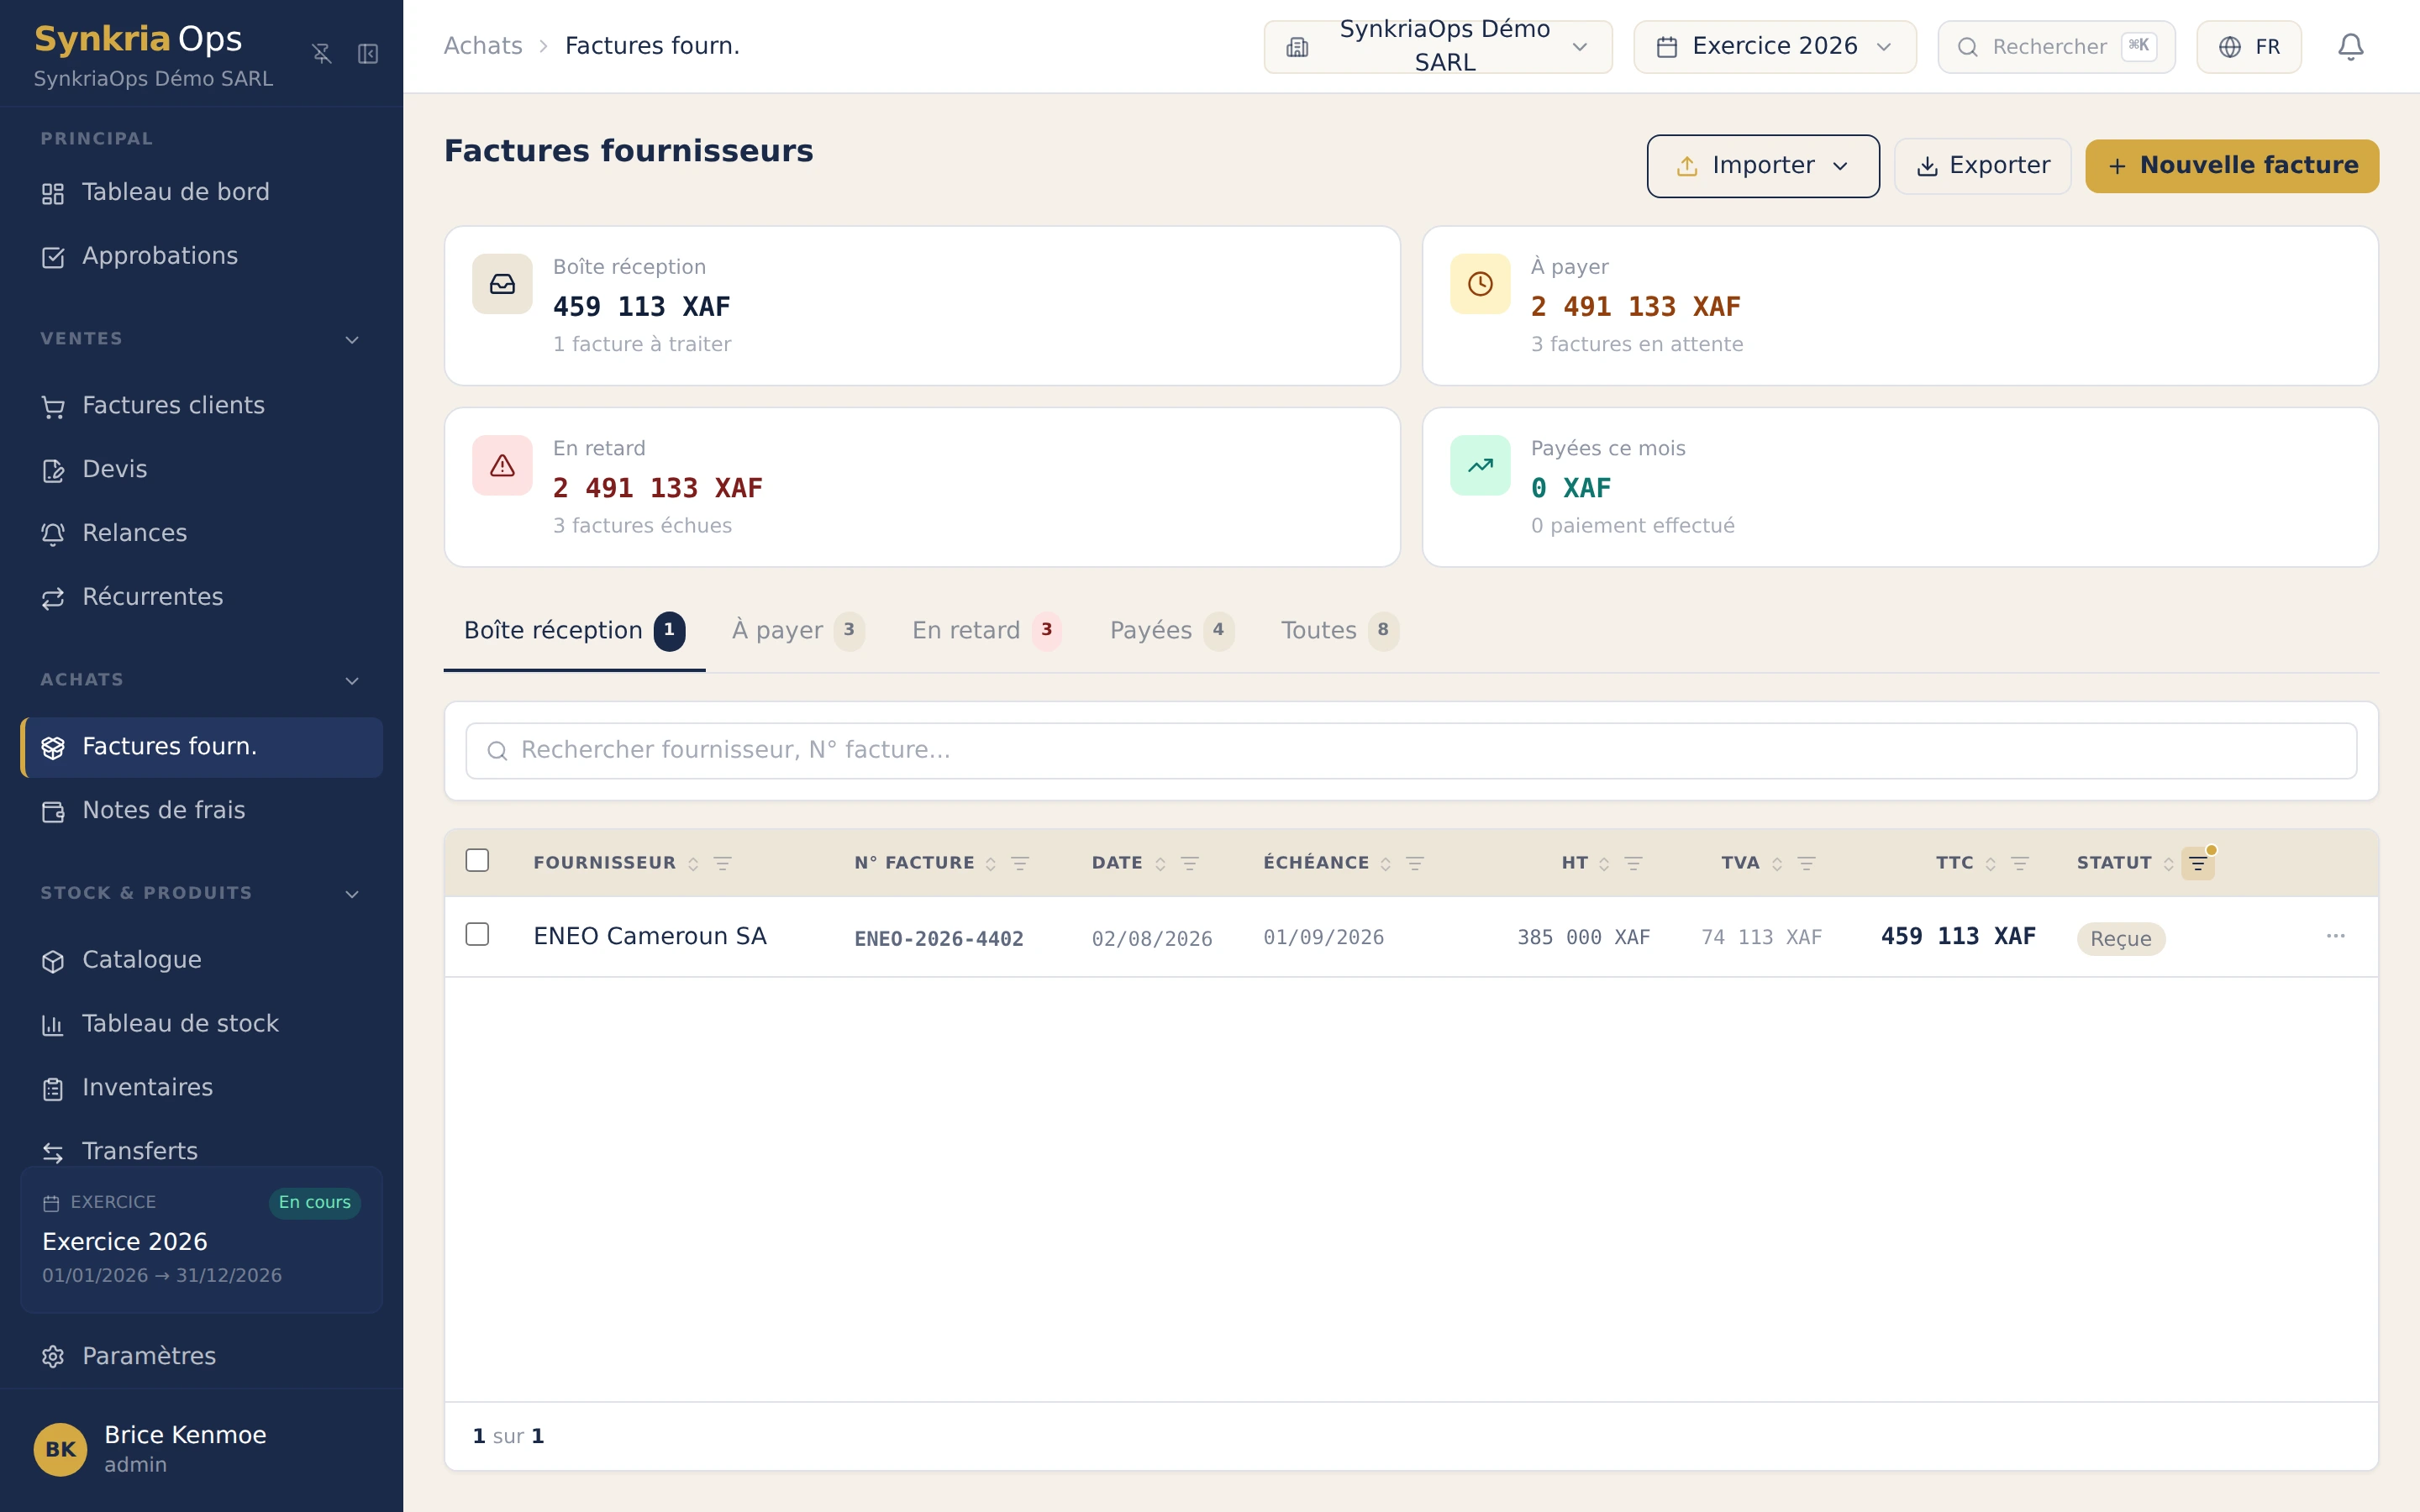This screenshot has height=1512, width=2420.
Task: Click invoice number ENEO-2026-4402
Action: click(938, 939)
